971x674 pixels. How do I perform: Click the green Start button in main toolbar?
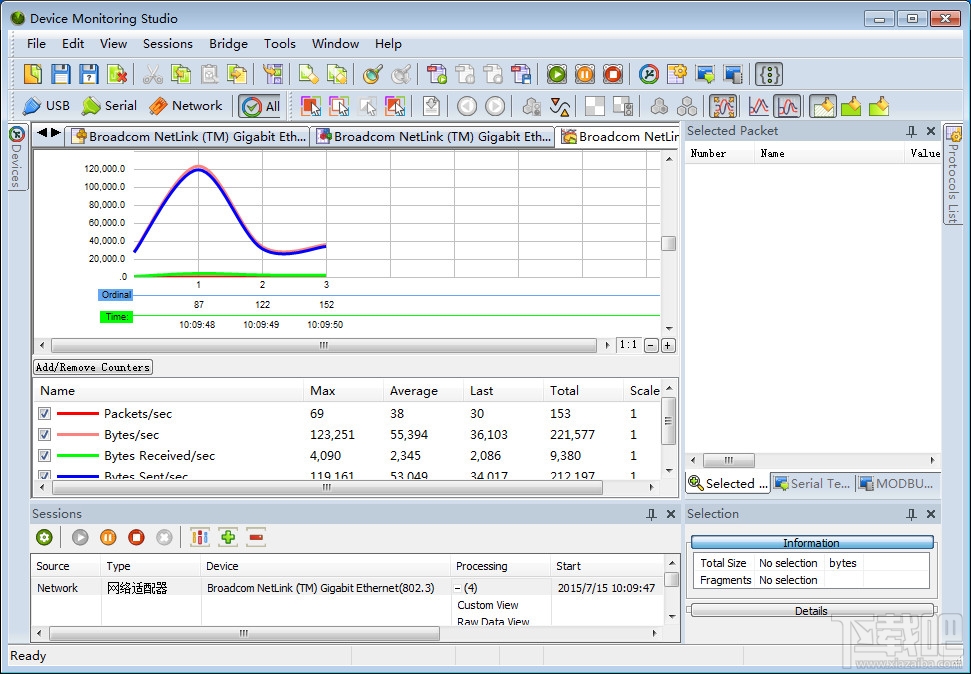coord(557,74)
